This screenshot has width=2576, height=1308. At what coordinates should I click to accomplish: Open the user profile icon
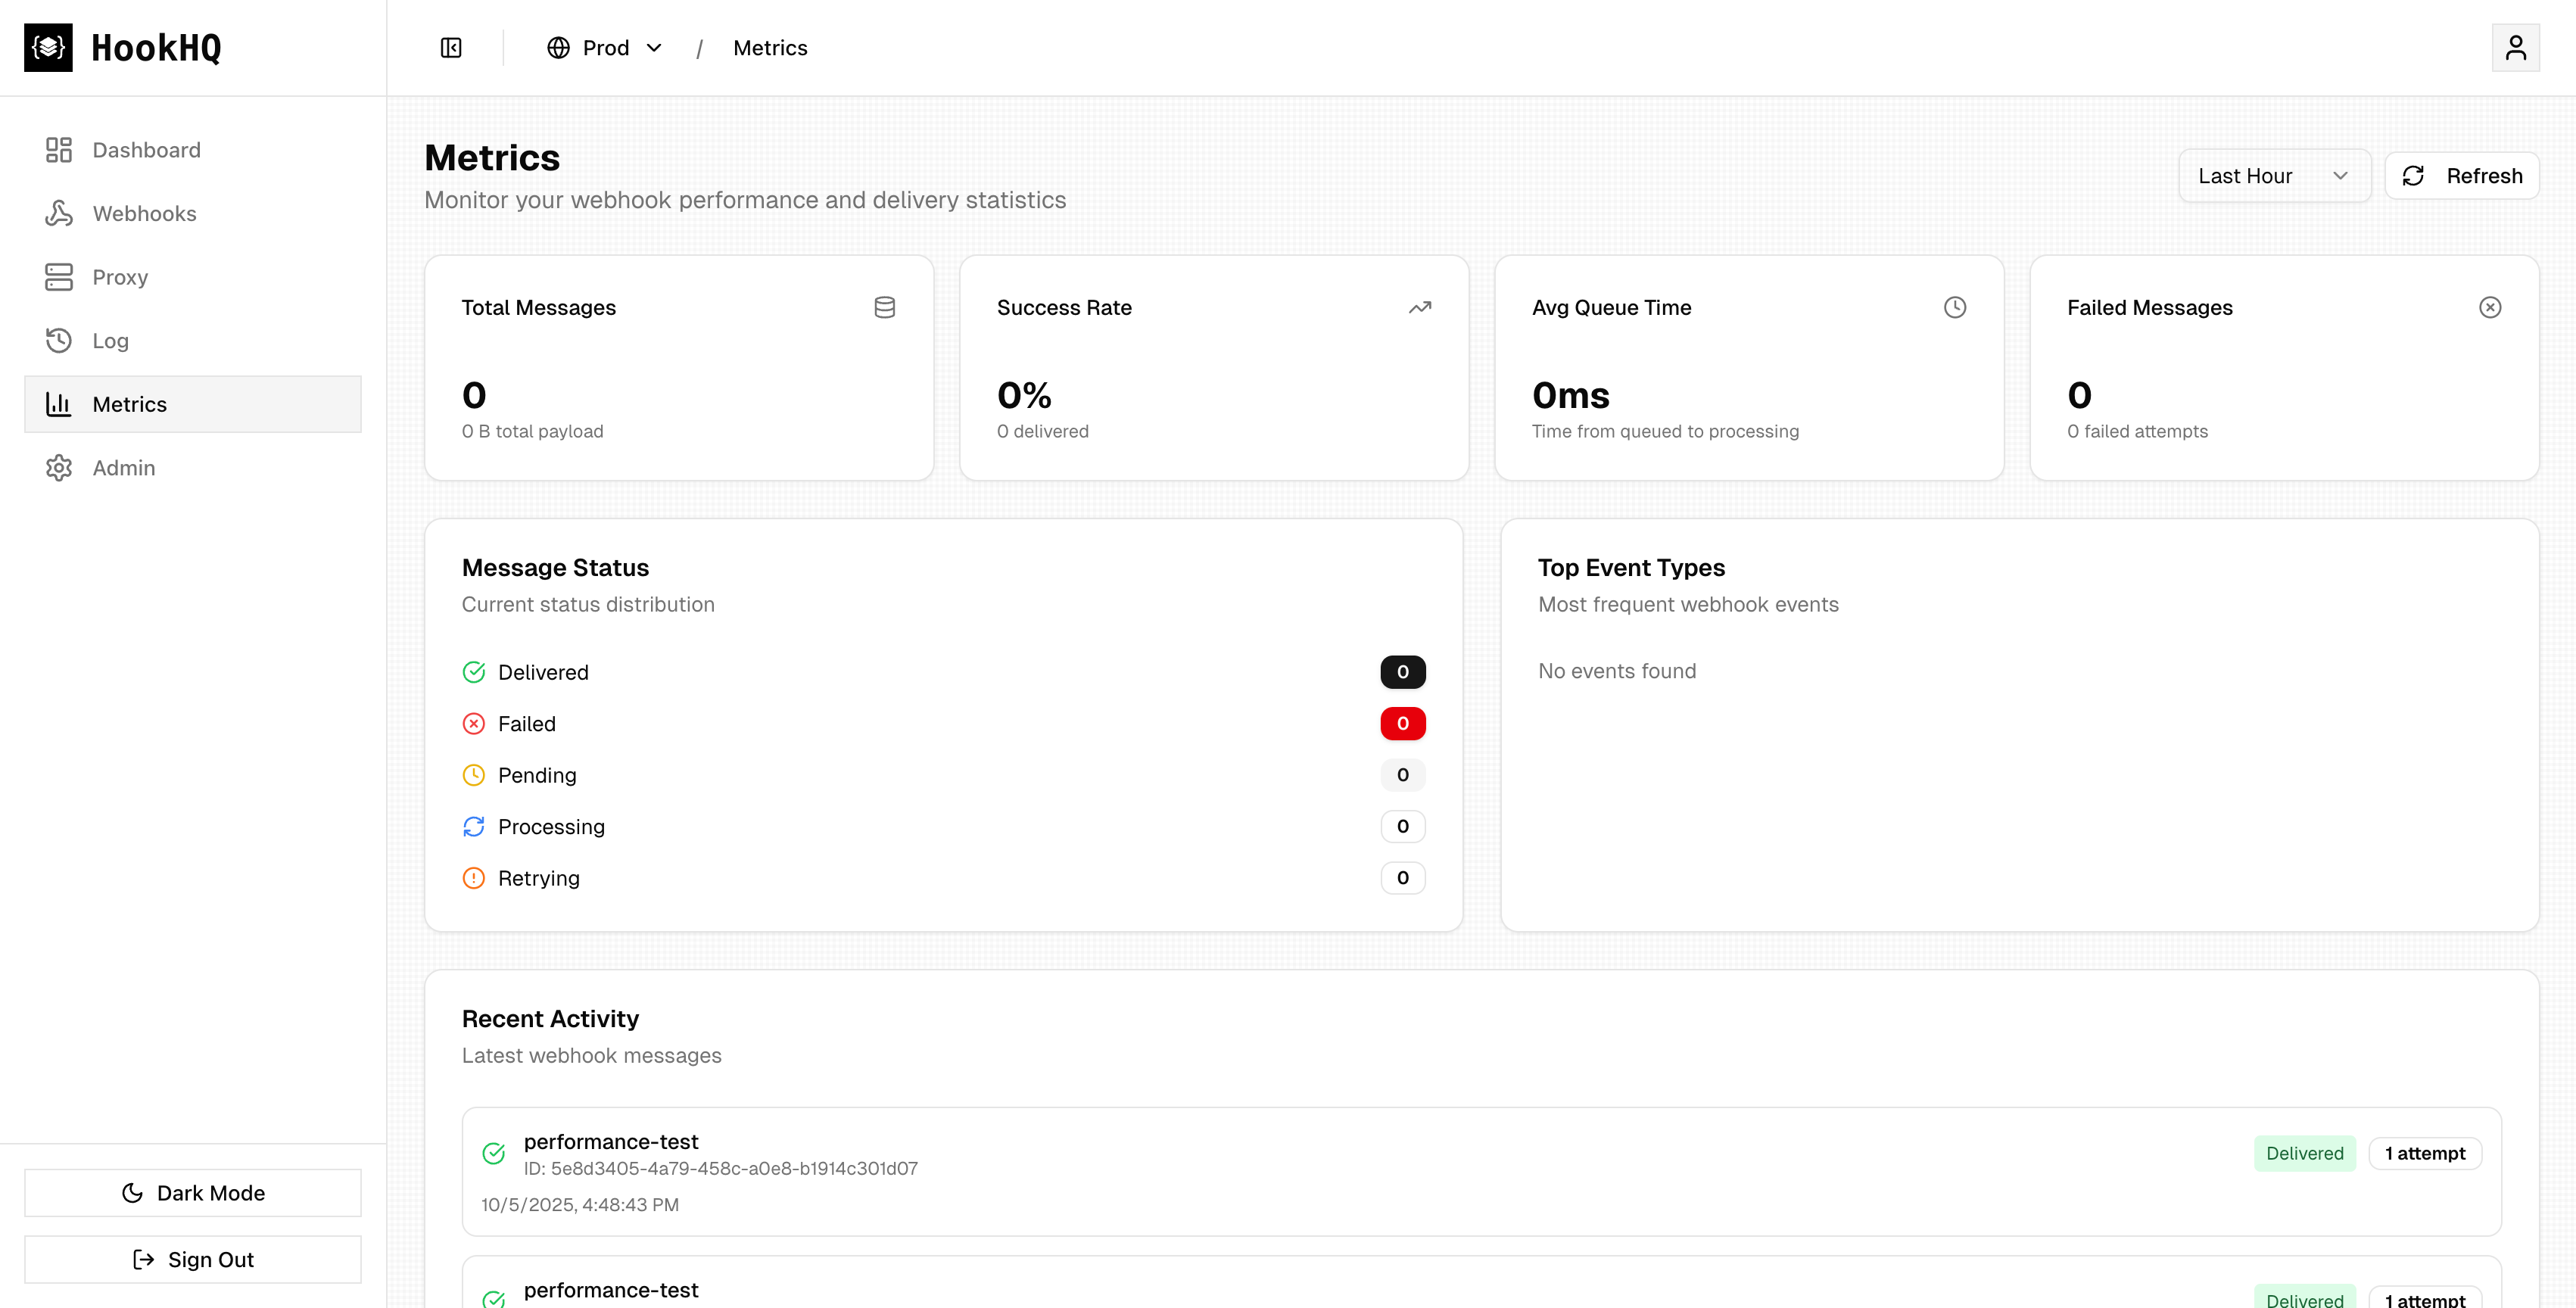click(2515, 48)
